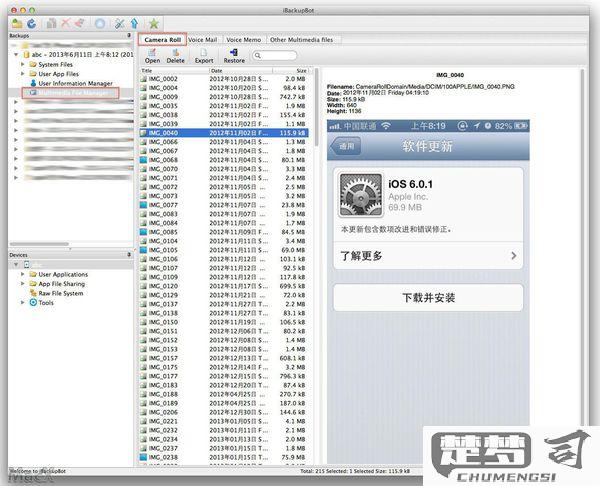Select the IMG_0183 row
Viewport: 600px width, 486px height.
coord(223,385)
